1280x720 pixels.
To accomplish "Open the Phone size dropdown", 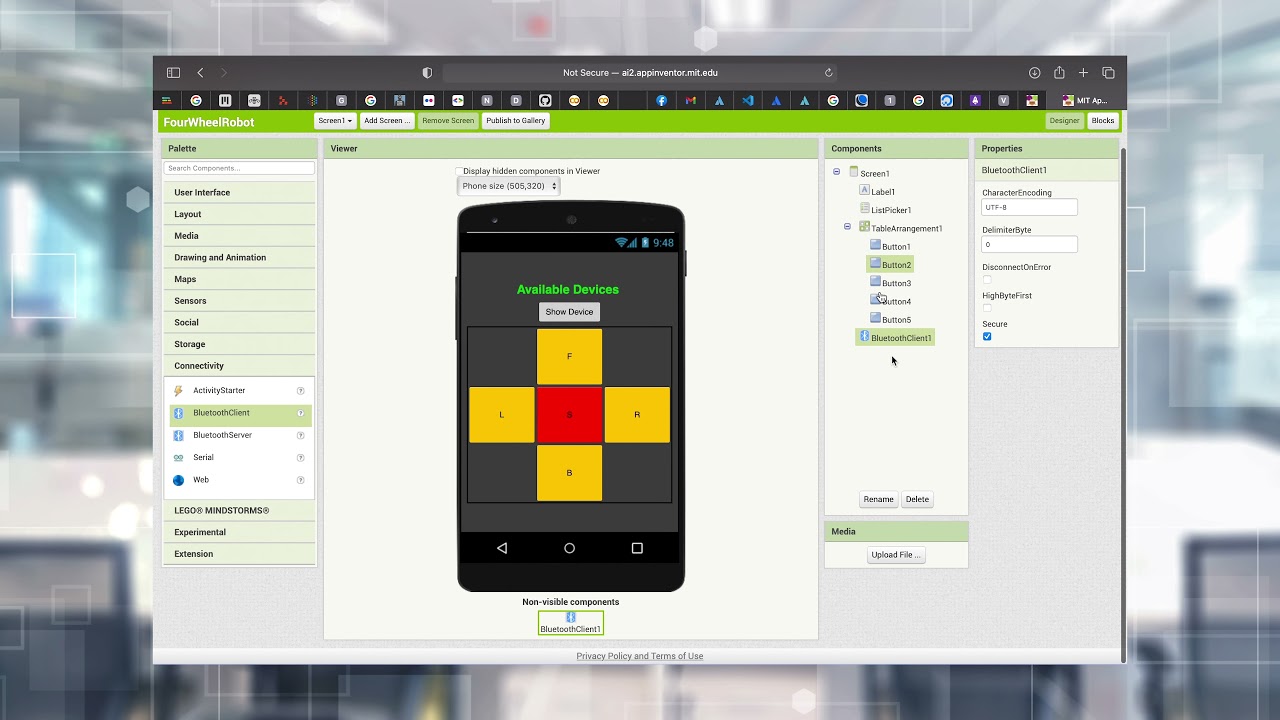I will point(509,186).
